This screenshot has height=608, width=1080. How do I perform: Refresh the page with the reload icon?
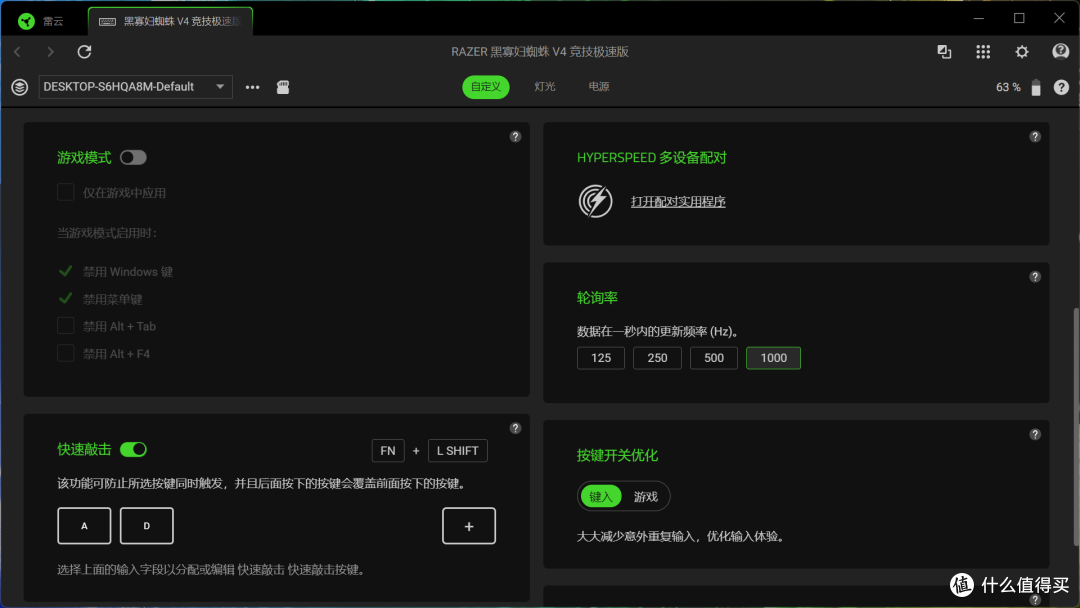[84, 52]
